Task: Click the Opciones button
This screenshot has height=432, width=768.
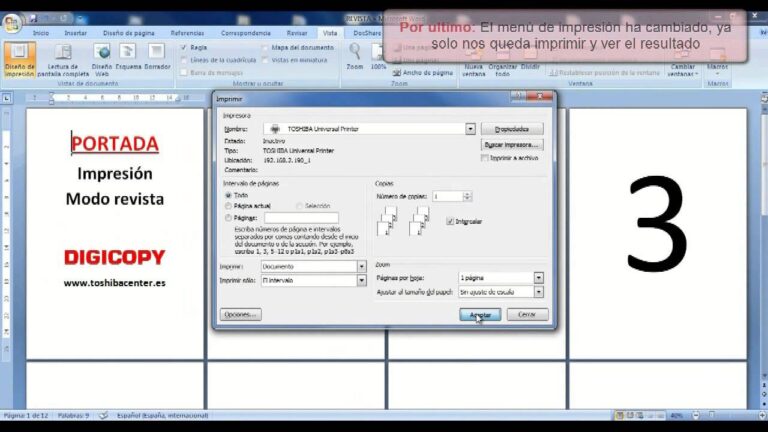Action: (240, 314)
